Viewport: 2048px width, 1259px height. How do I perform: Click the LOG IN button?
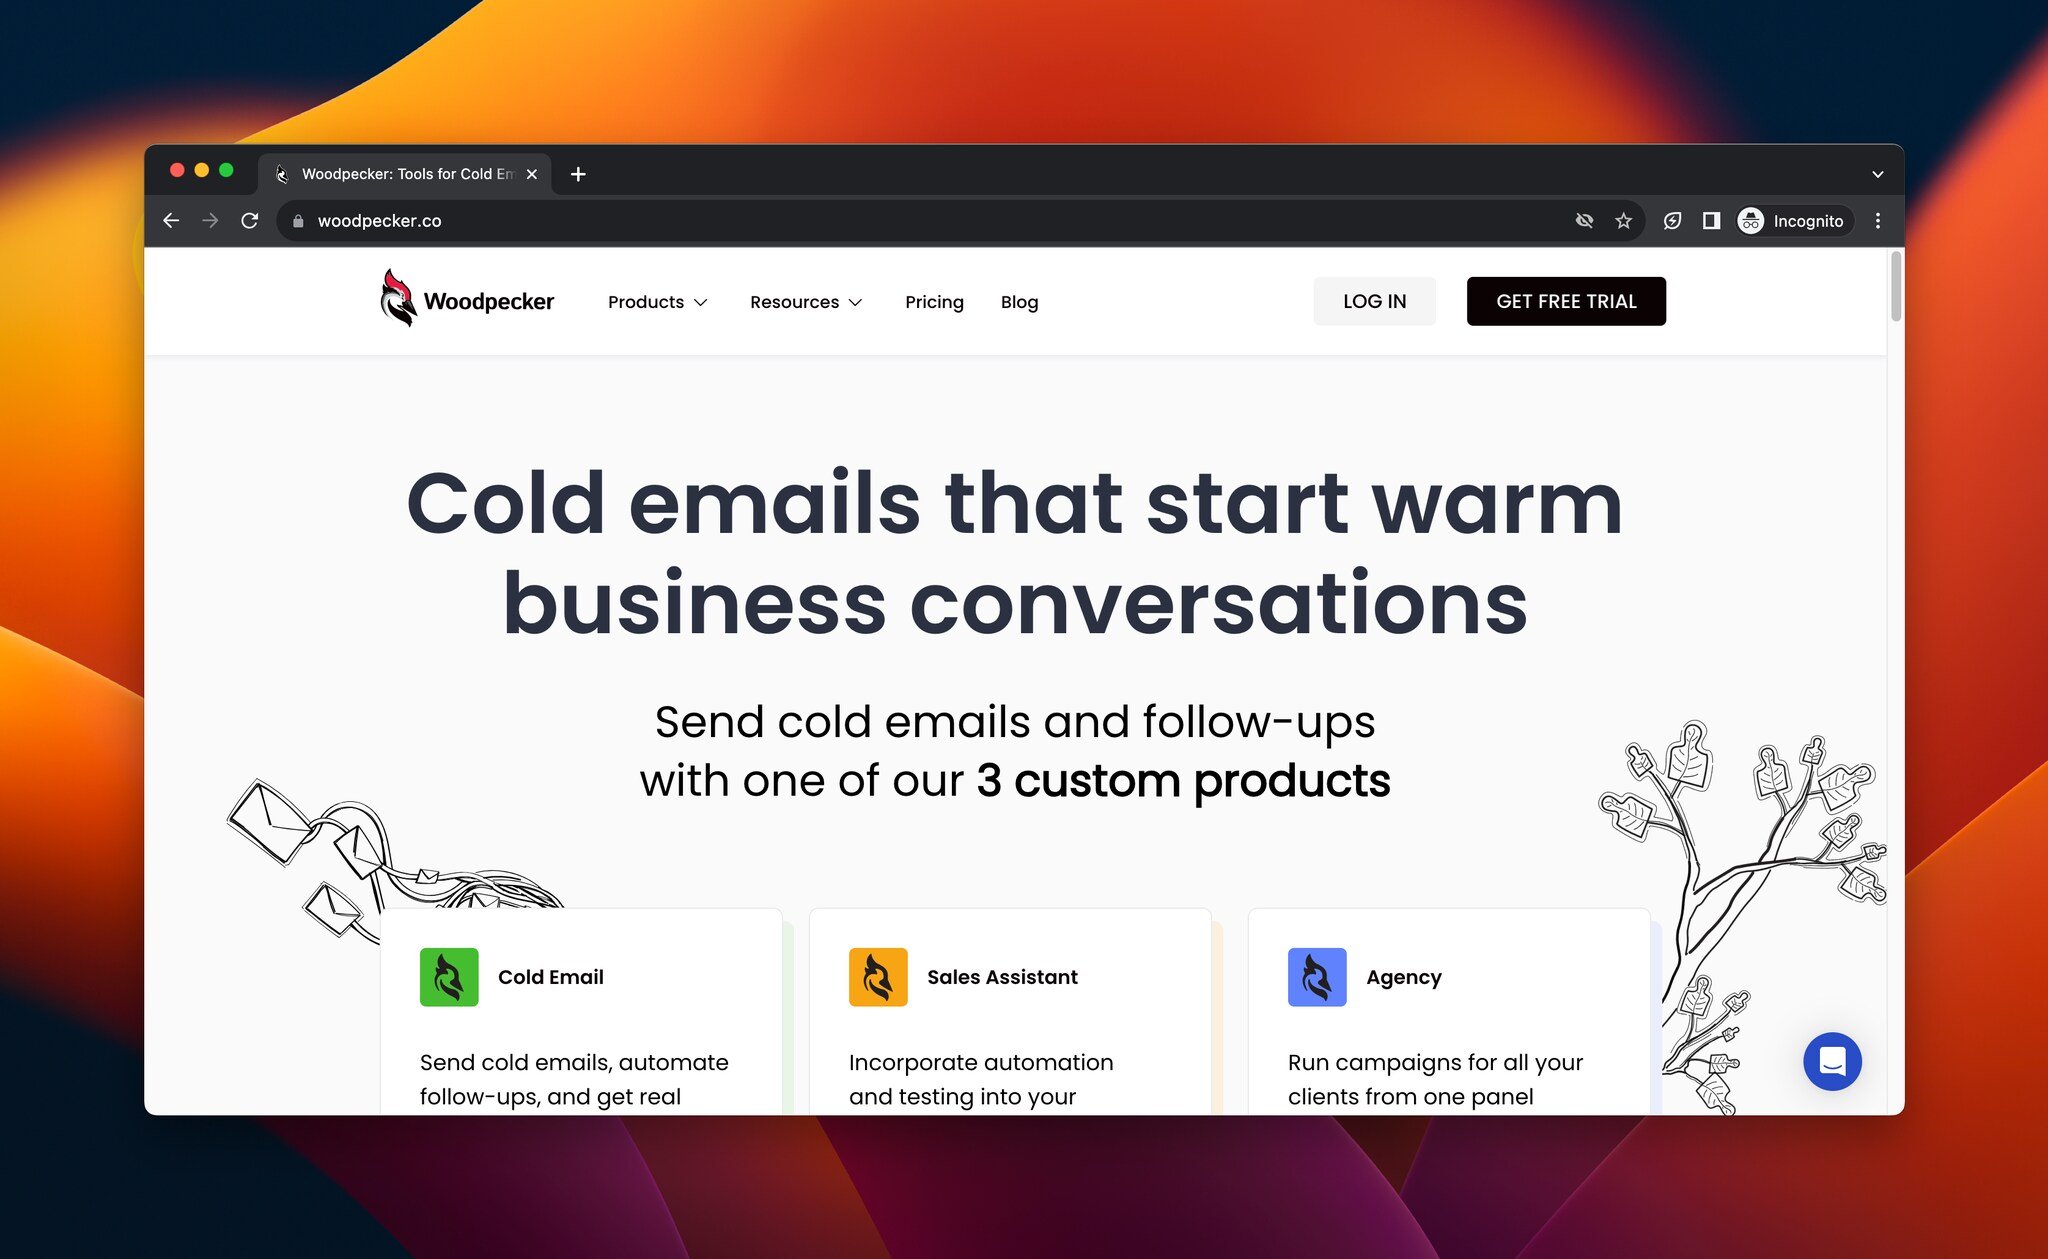tap(1374, 300)
